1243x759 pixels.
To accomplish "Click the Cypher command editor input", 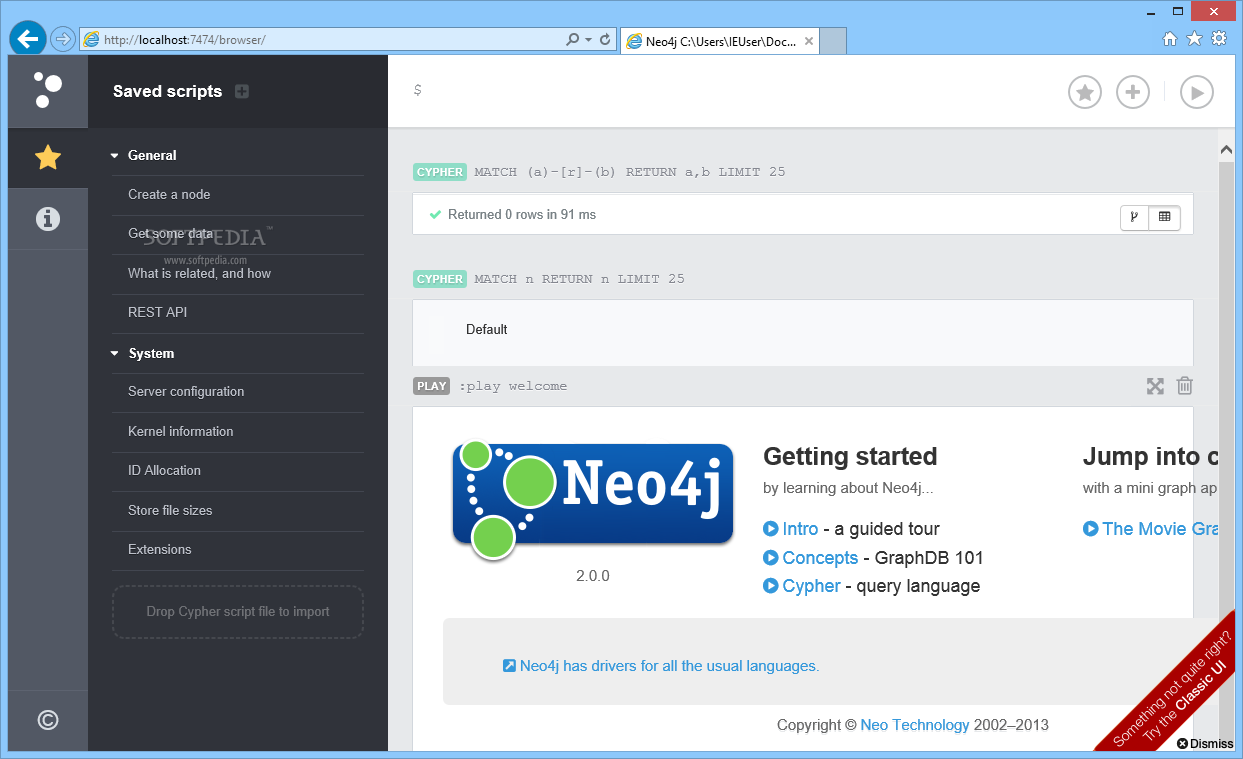I will click(x=730, y=91).
